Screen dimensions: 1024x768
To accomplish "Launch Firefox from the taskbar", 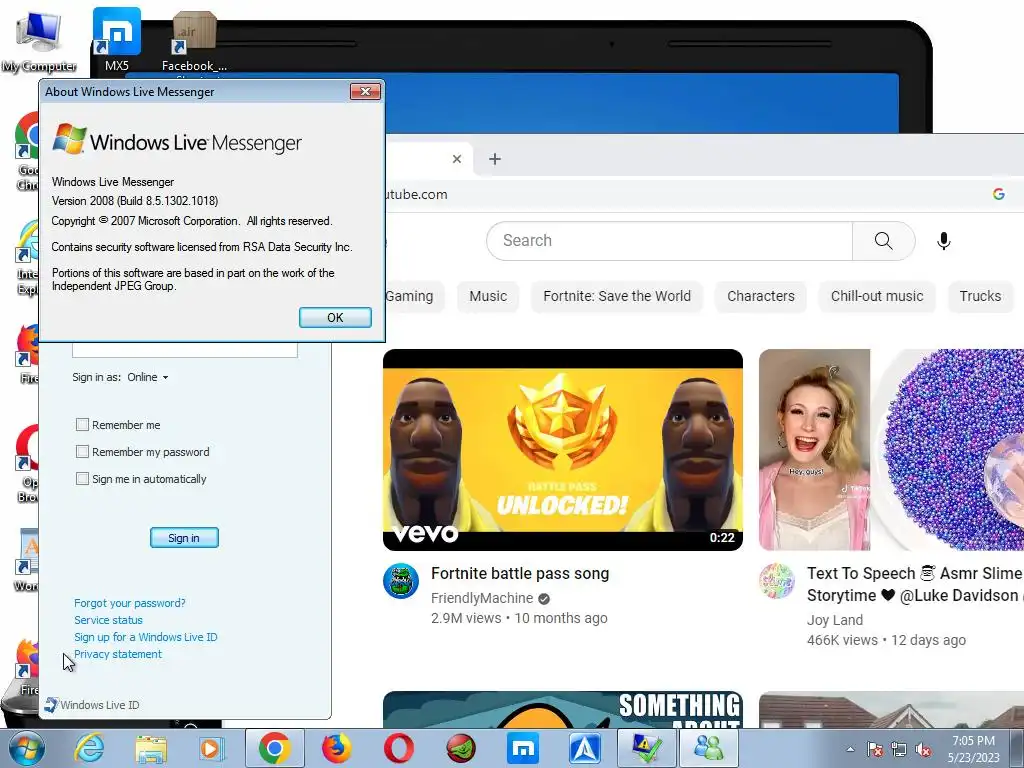I will click(x=336, y=748).
